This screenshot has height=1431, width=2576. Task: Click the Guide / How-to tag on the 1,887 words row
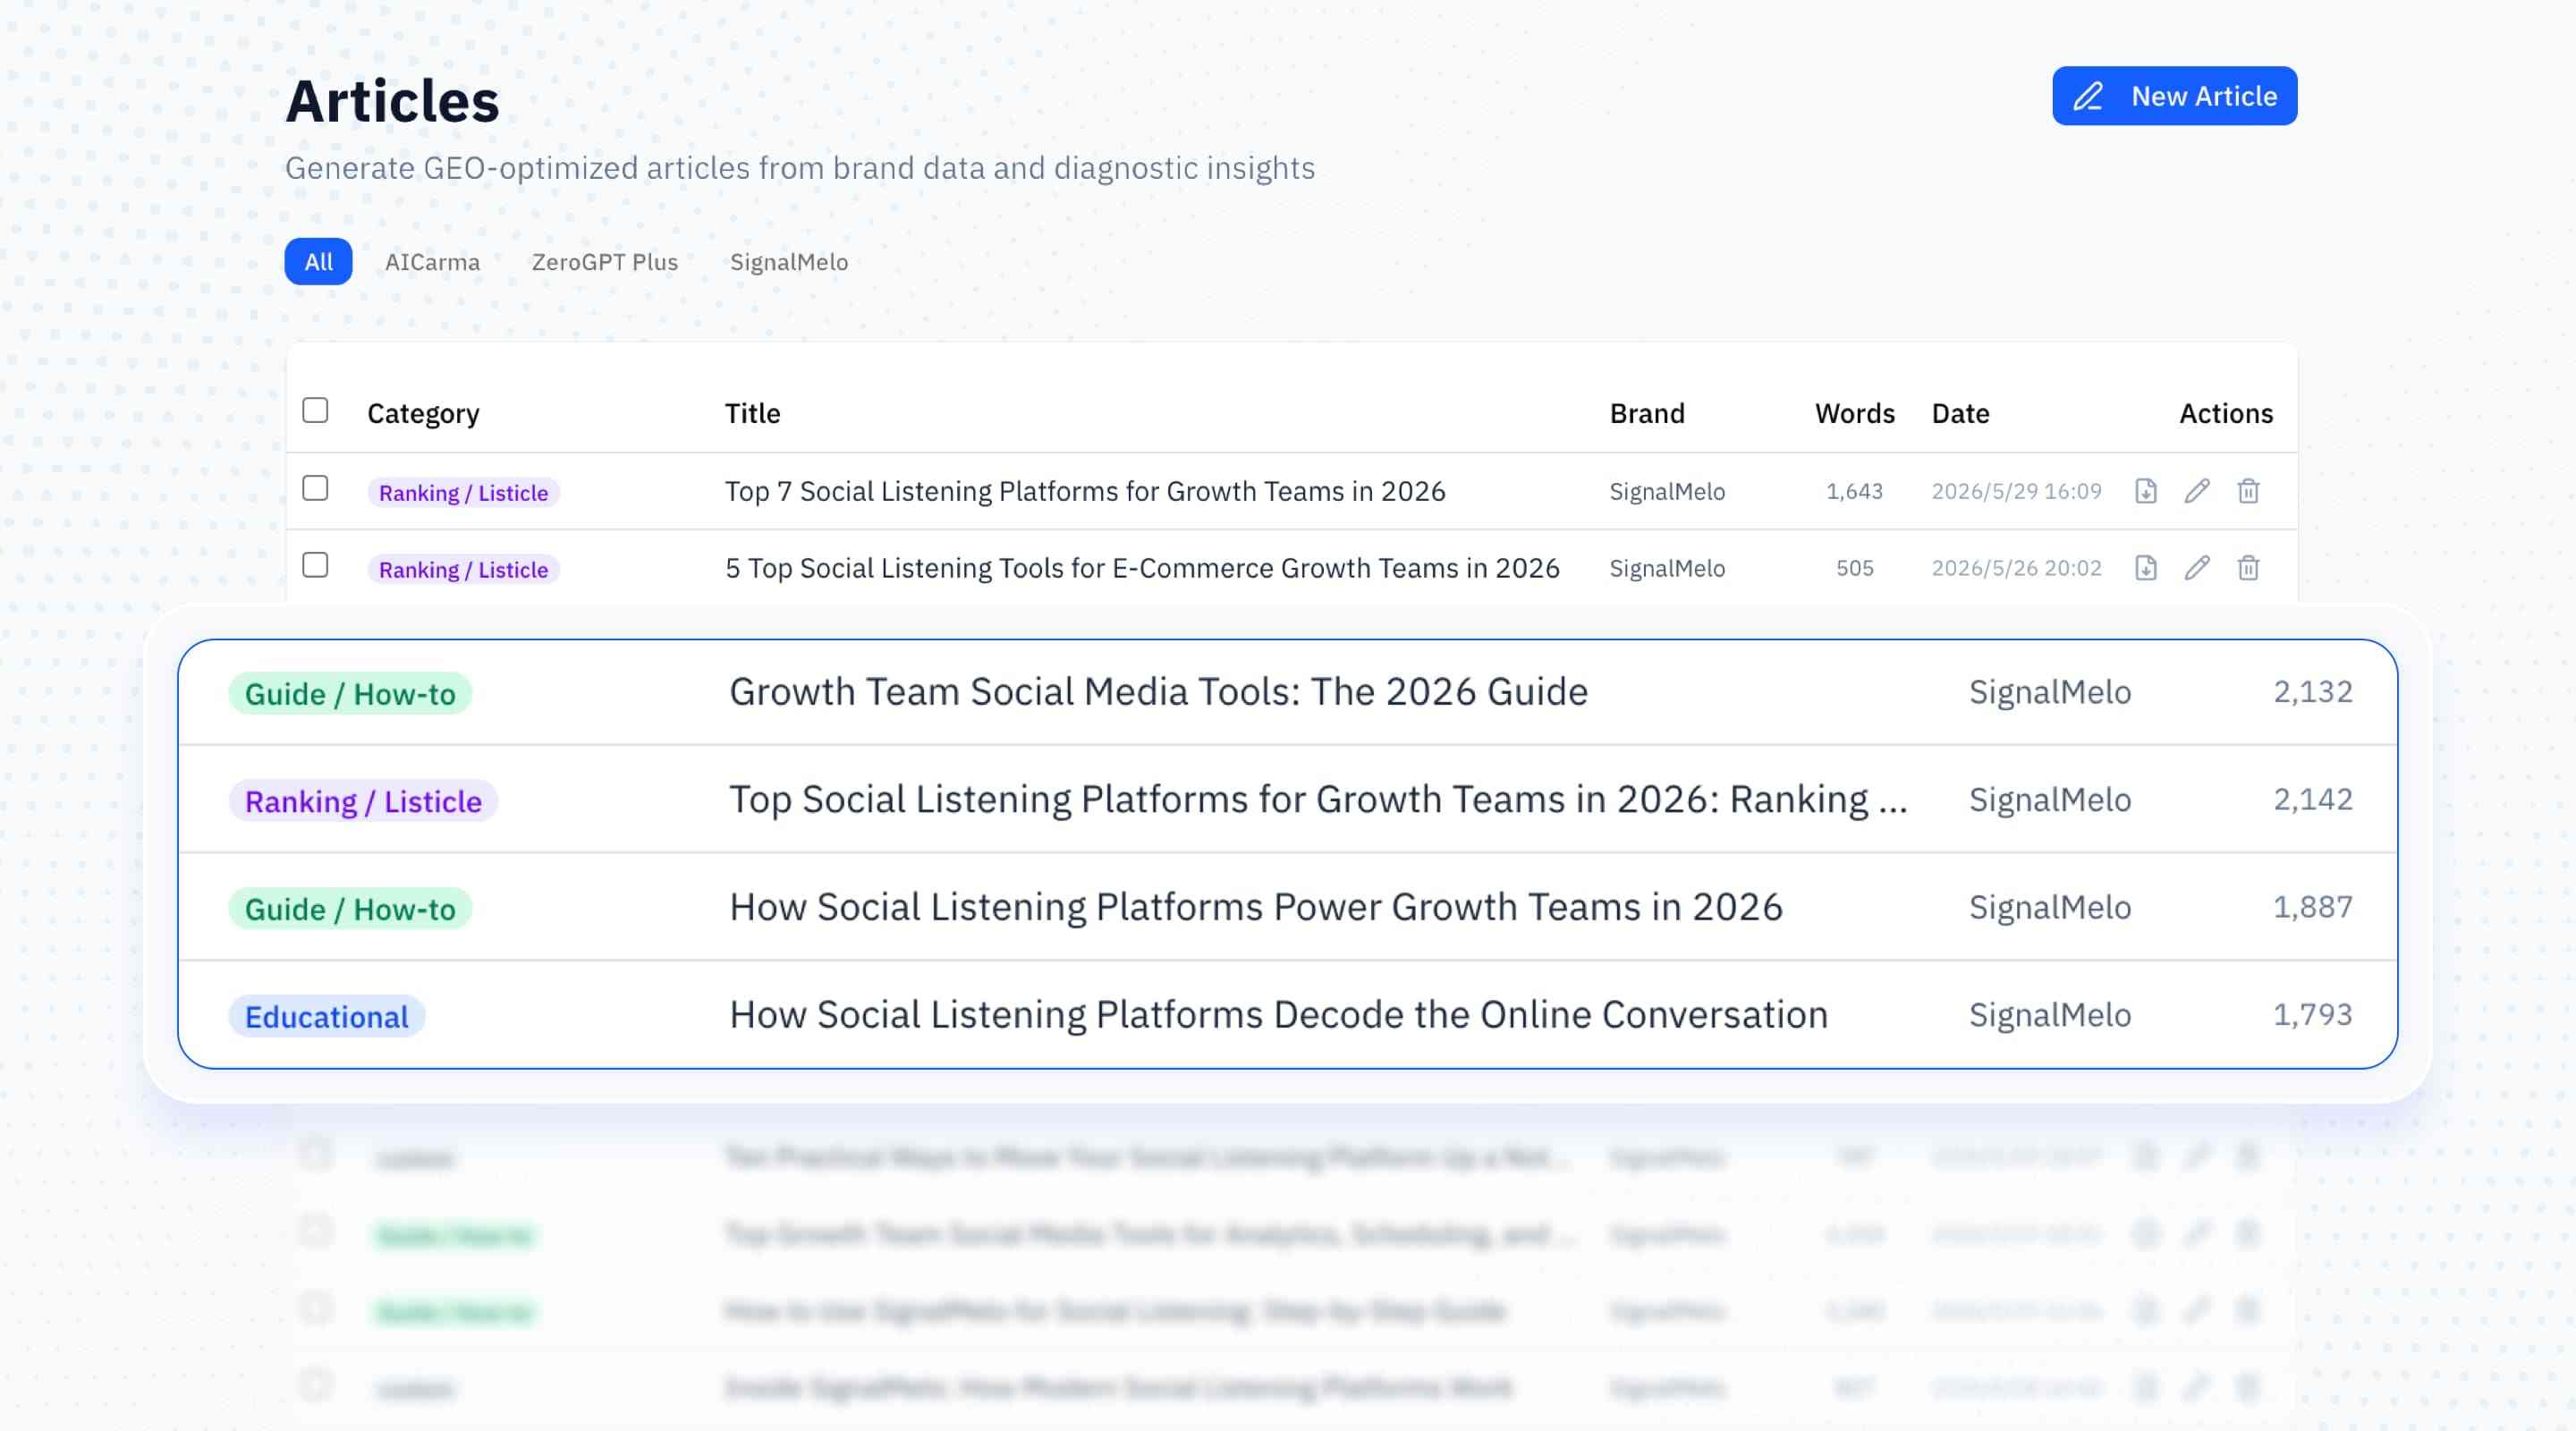point(350,909)
